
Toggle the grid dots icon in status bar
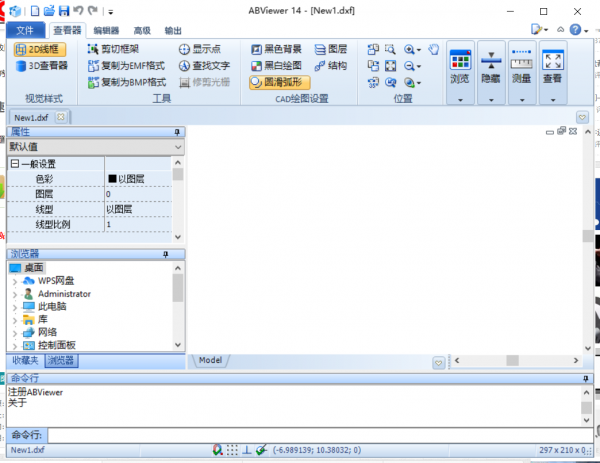[x=232, y=450]
